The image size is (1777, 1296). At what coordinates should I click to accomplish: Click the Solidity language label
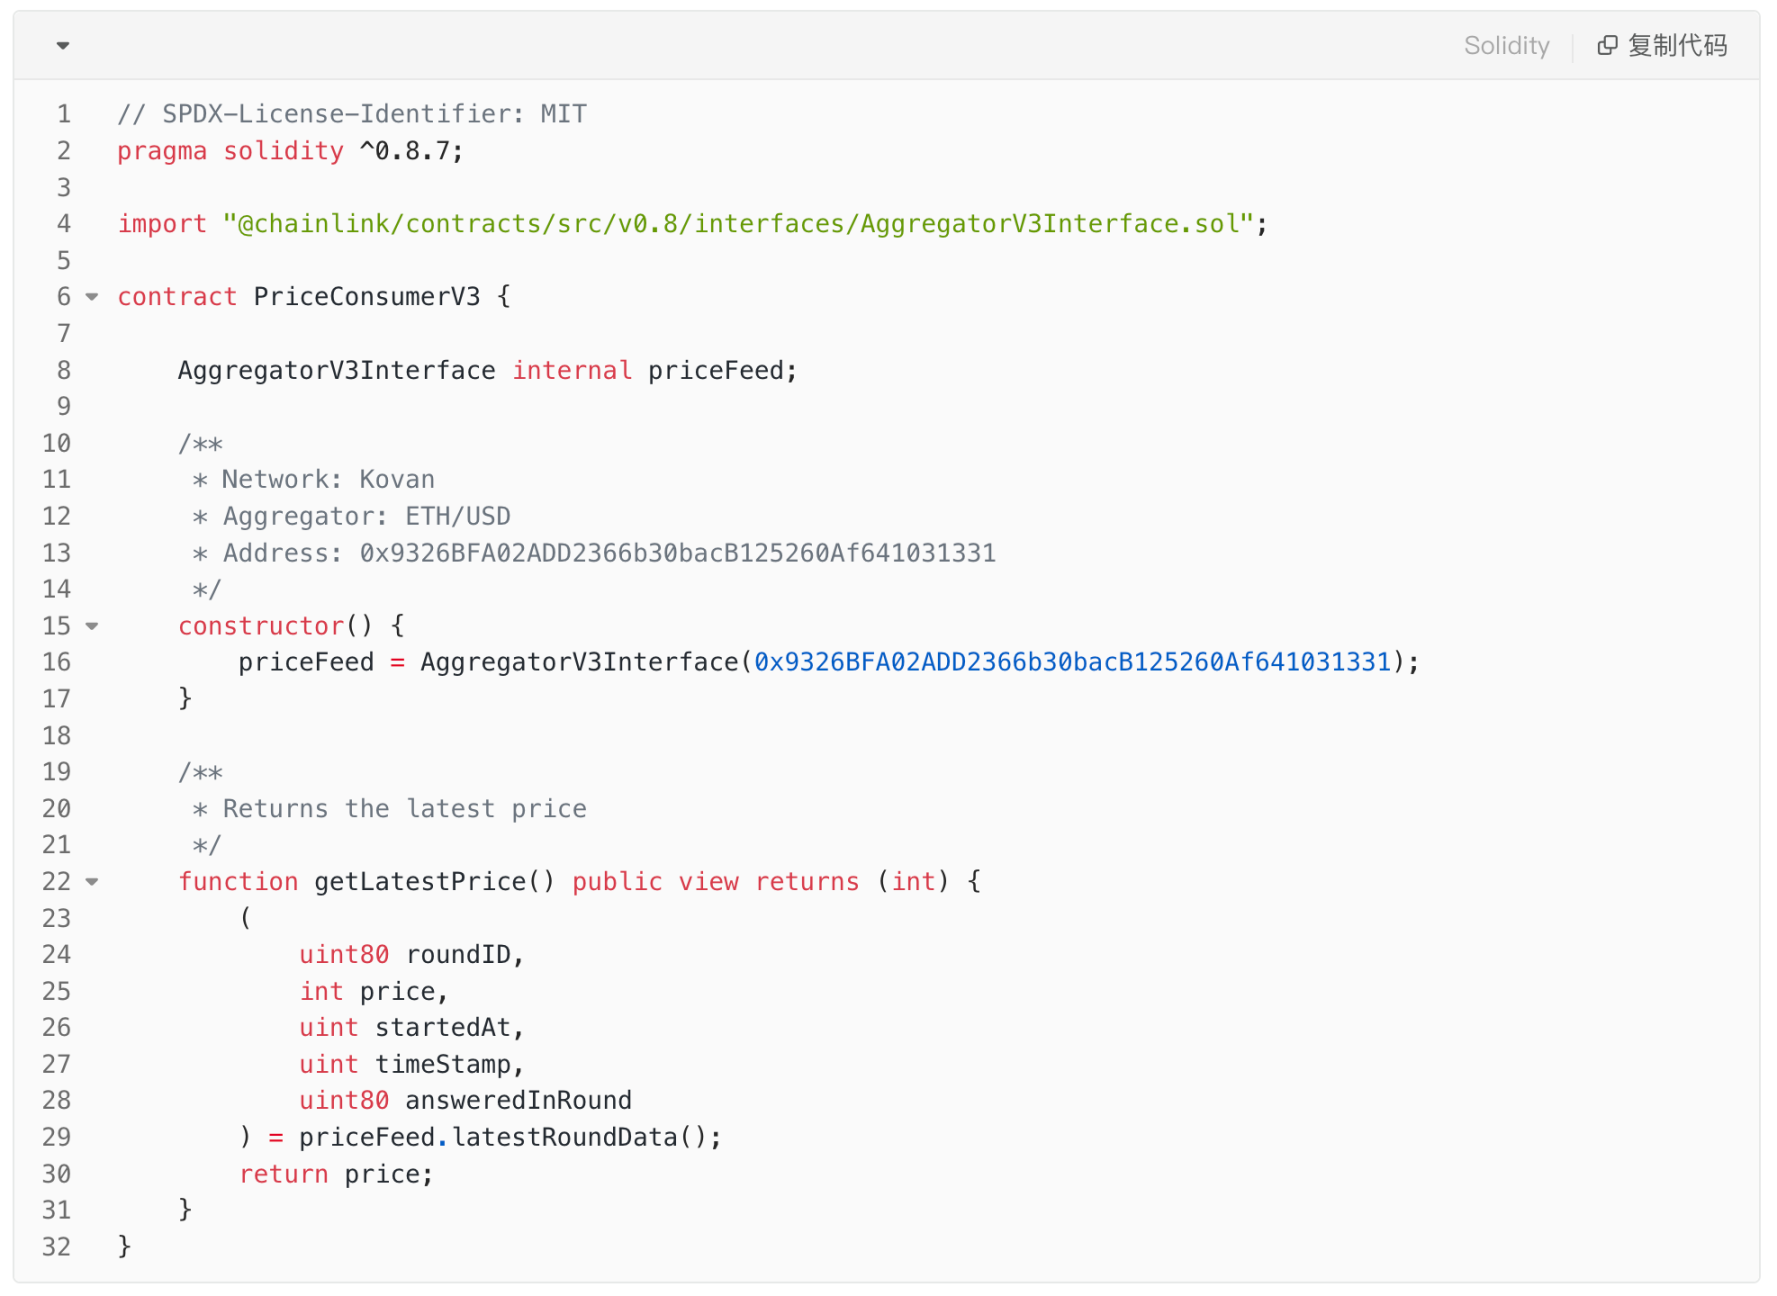(x=1506, y=45)
